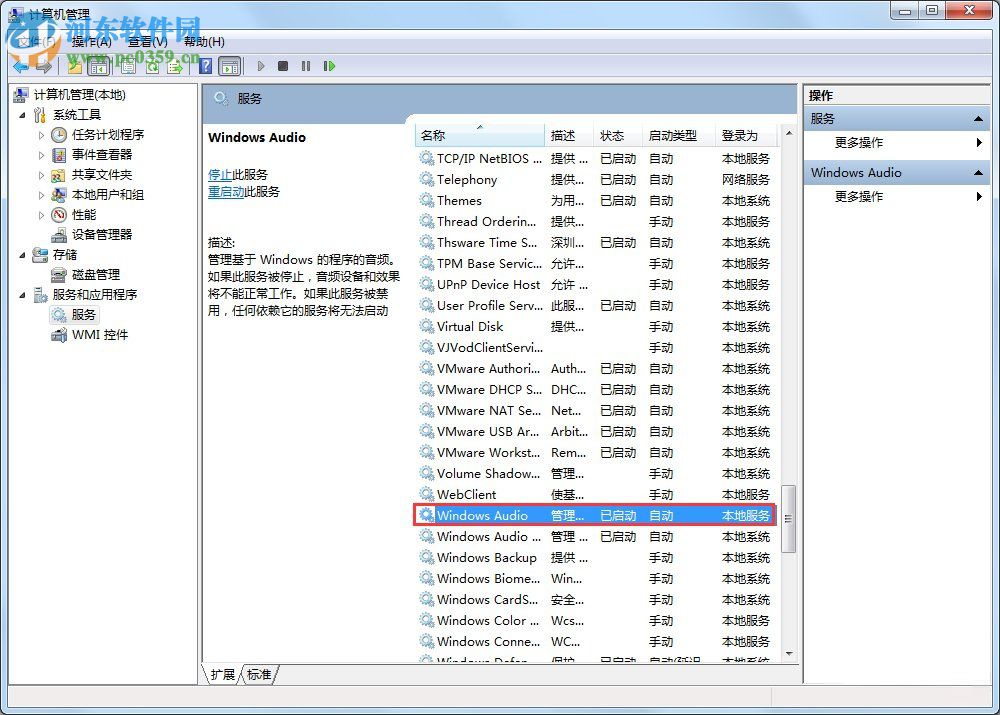Screen dimensions: 1000x715
Task: Click the Stop Service toolbar icon
Action: (283, 66)
